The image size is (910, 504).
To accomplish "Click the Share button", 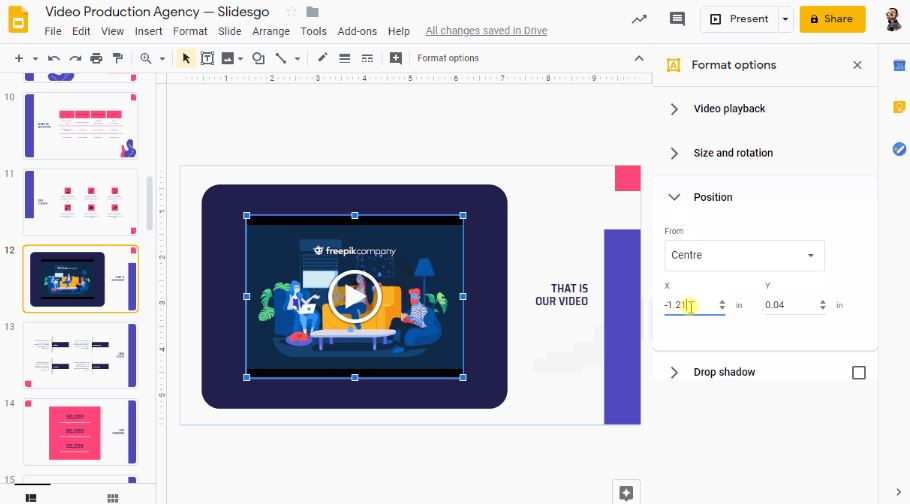I will pyautogui.click(x=832, y=19).
